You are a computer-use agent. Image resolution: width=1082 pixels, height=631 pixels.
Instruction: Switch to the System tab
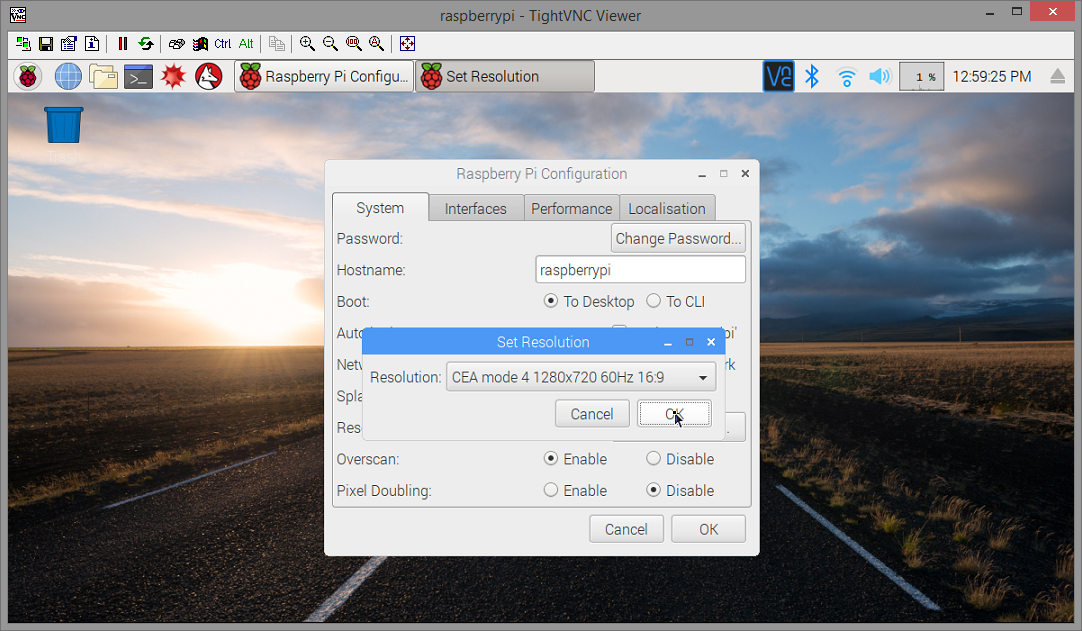click(x=380, y=208)
